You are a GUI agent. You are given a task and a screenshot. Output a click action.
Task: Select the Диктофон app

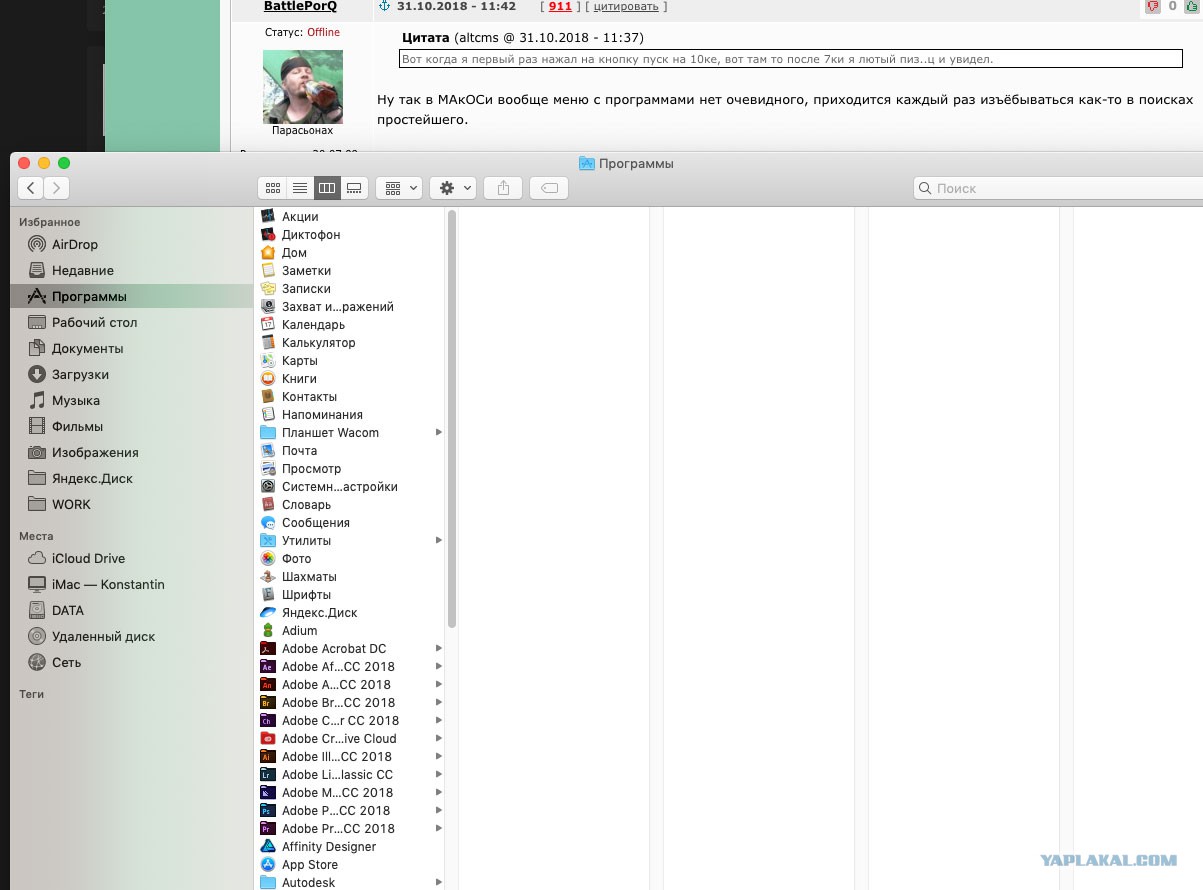350,234
